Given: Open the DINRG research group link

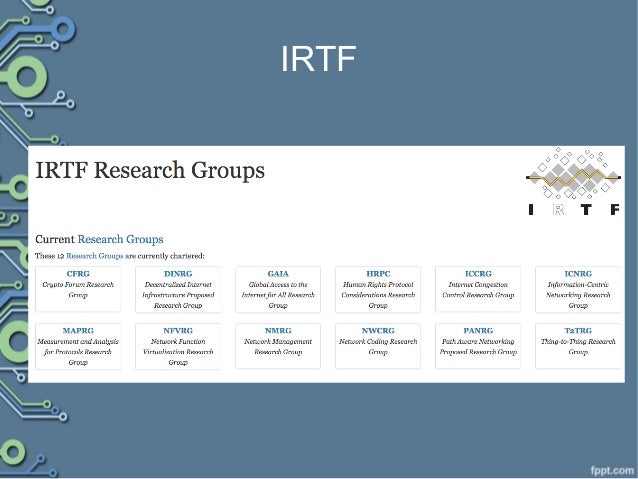Looking at the screenshot, I should point(178,274).
